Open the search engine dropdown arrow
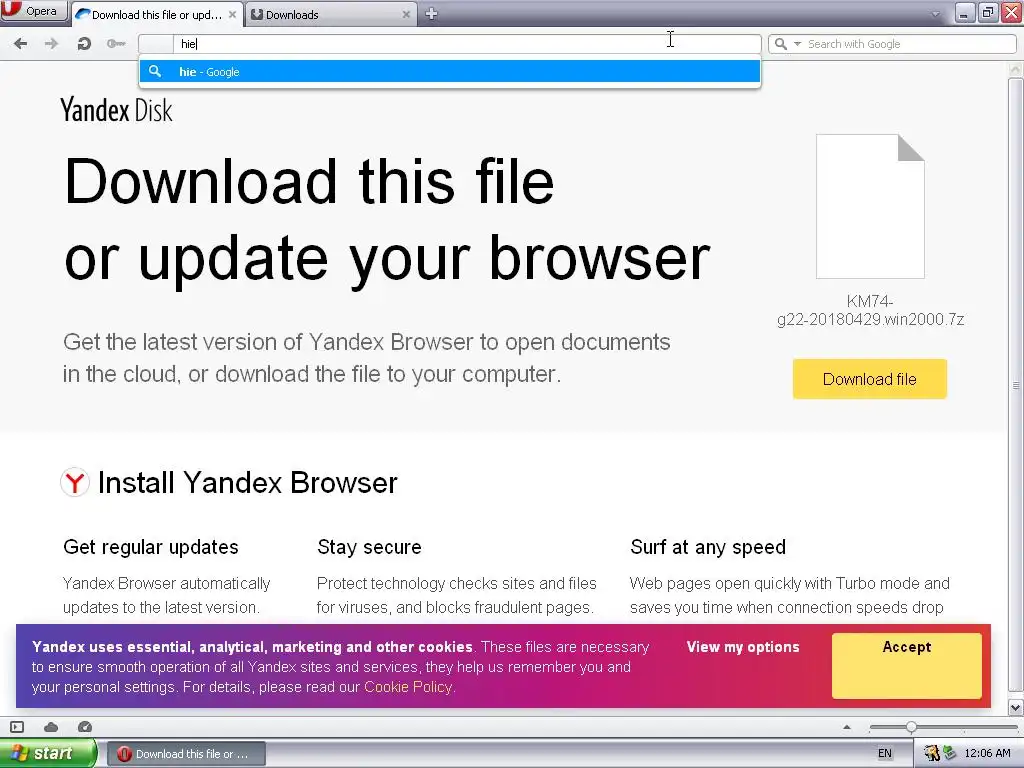The image size is (1024, 768). 797,44
